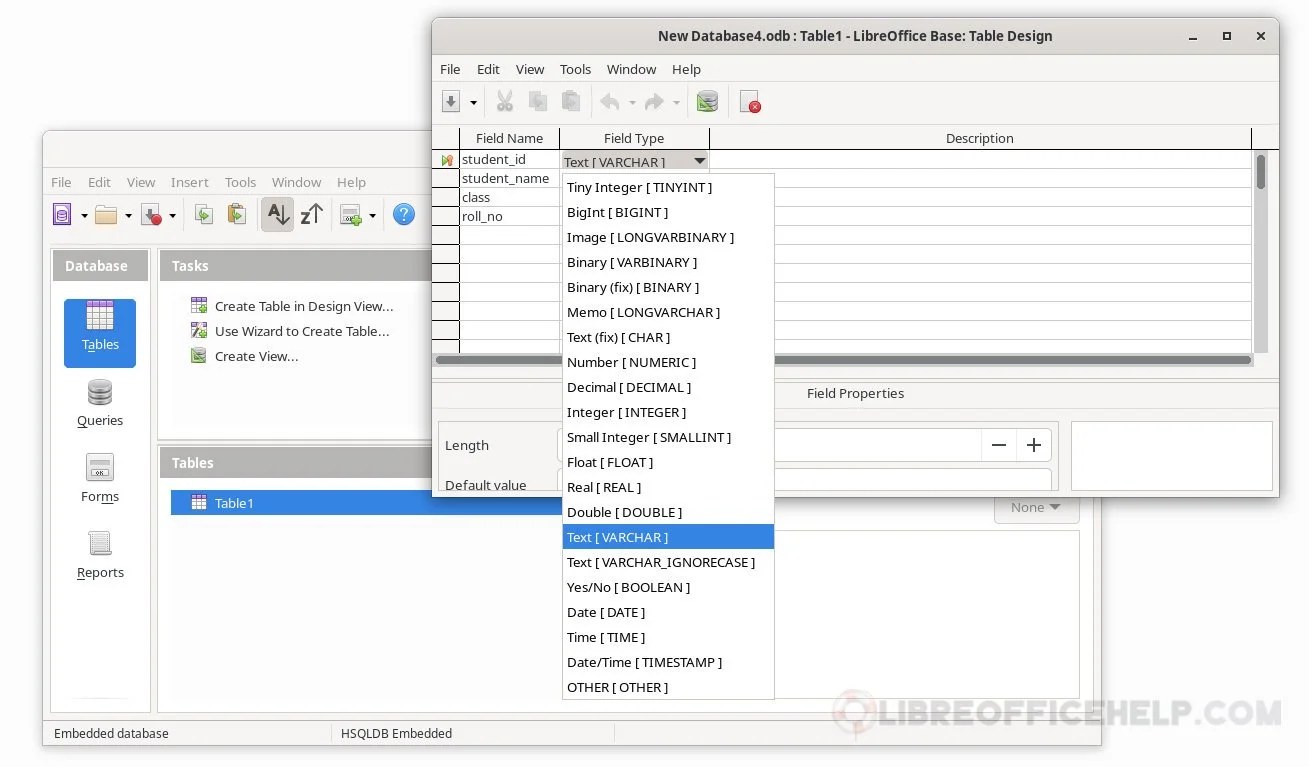Viewport: 1309px width, 767px height.
Task: Click the New Form icon in main toolbar
Action: 350,214
